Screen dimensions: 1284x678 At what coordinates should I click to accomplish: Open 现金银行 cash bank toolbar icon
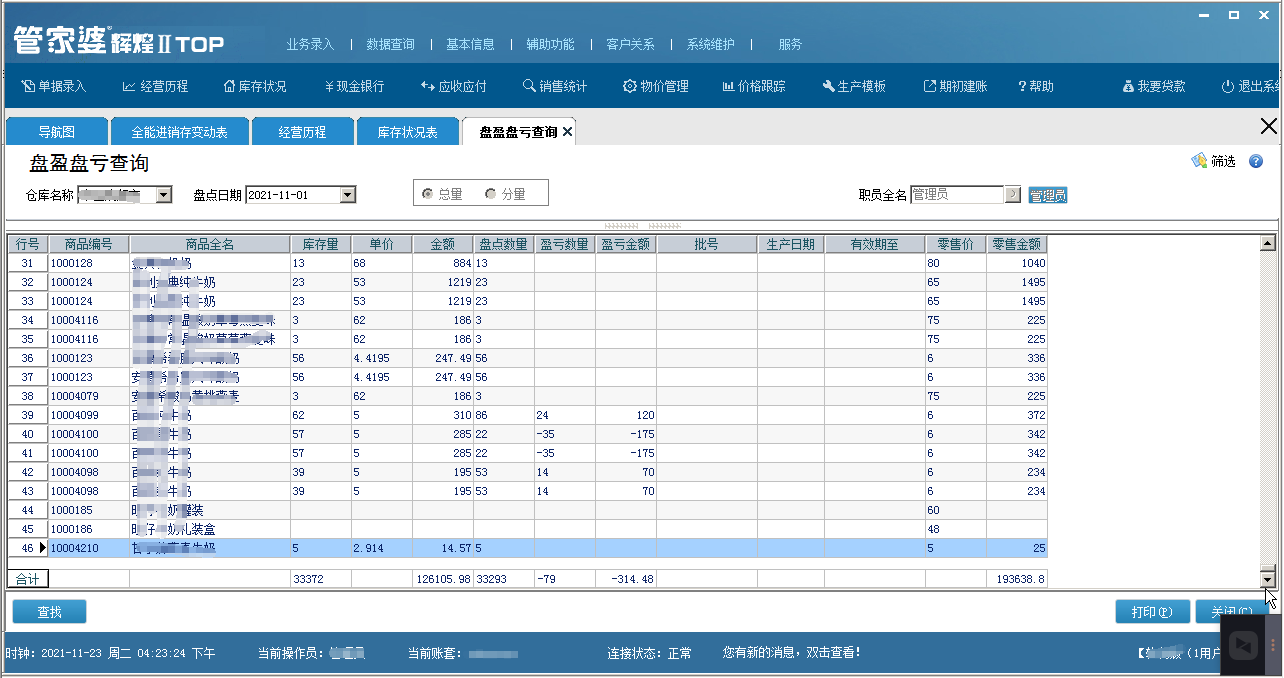point(329,87)
